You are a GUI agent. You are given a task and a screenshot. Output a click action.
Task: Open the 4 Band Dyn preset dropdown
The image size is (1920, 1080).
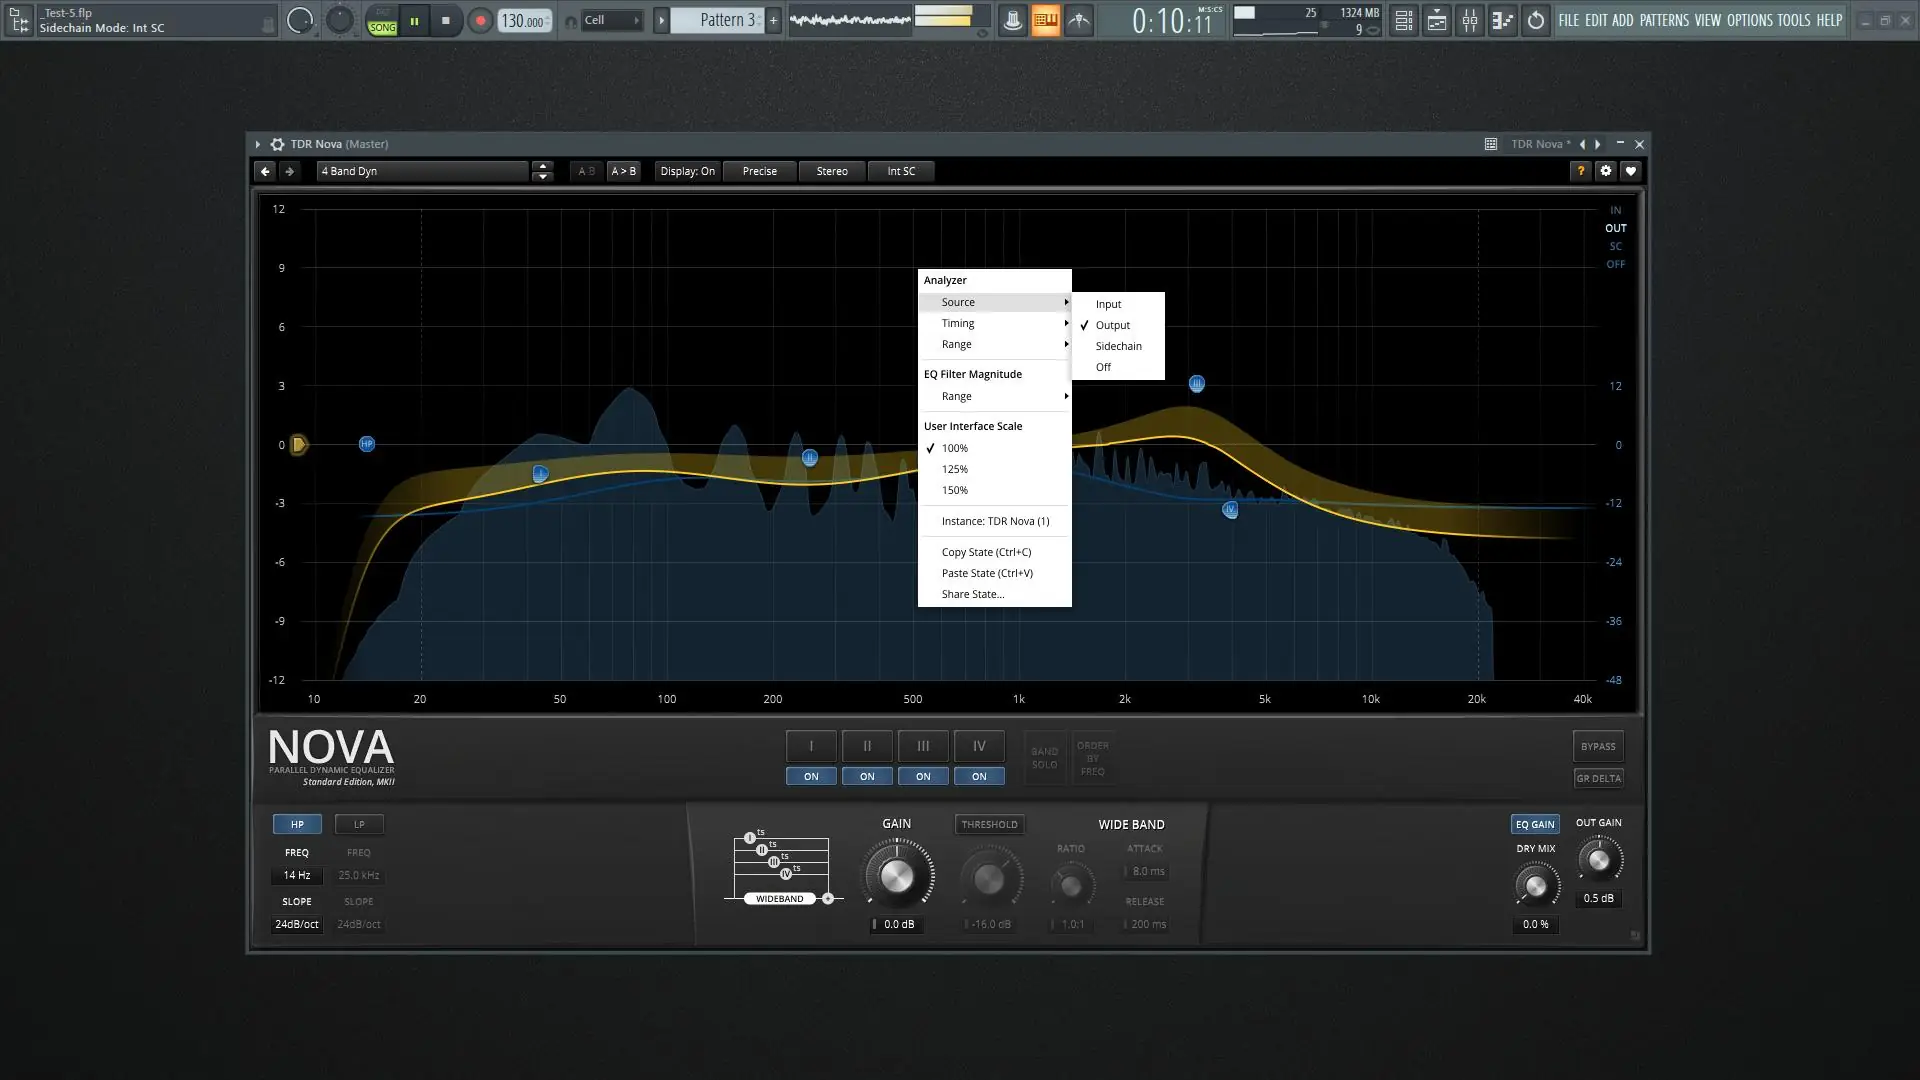click(x=422, y=171)
